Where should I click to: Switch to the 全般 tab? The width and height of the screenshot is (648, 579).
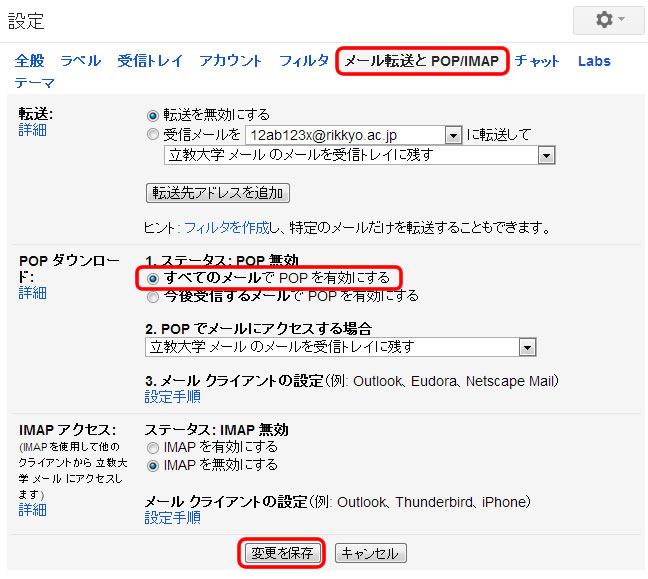[29, 61]
